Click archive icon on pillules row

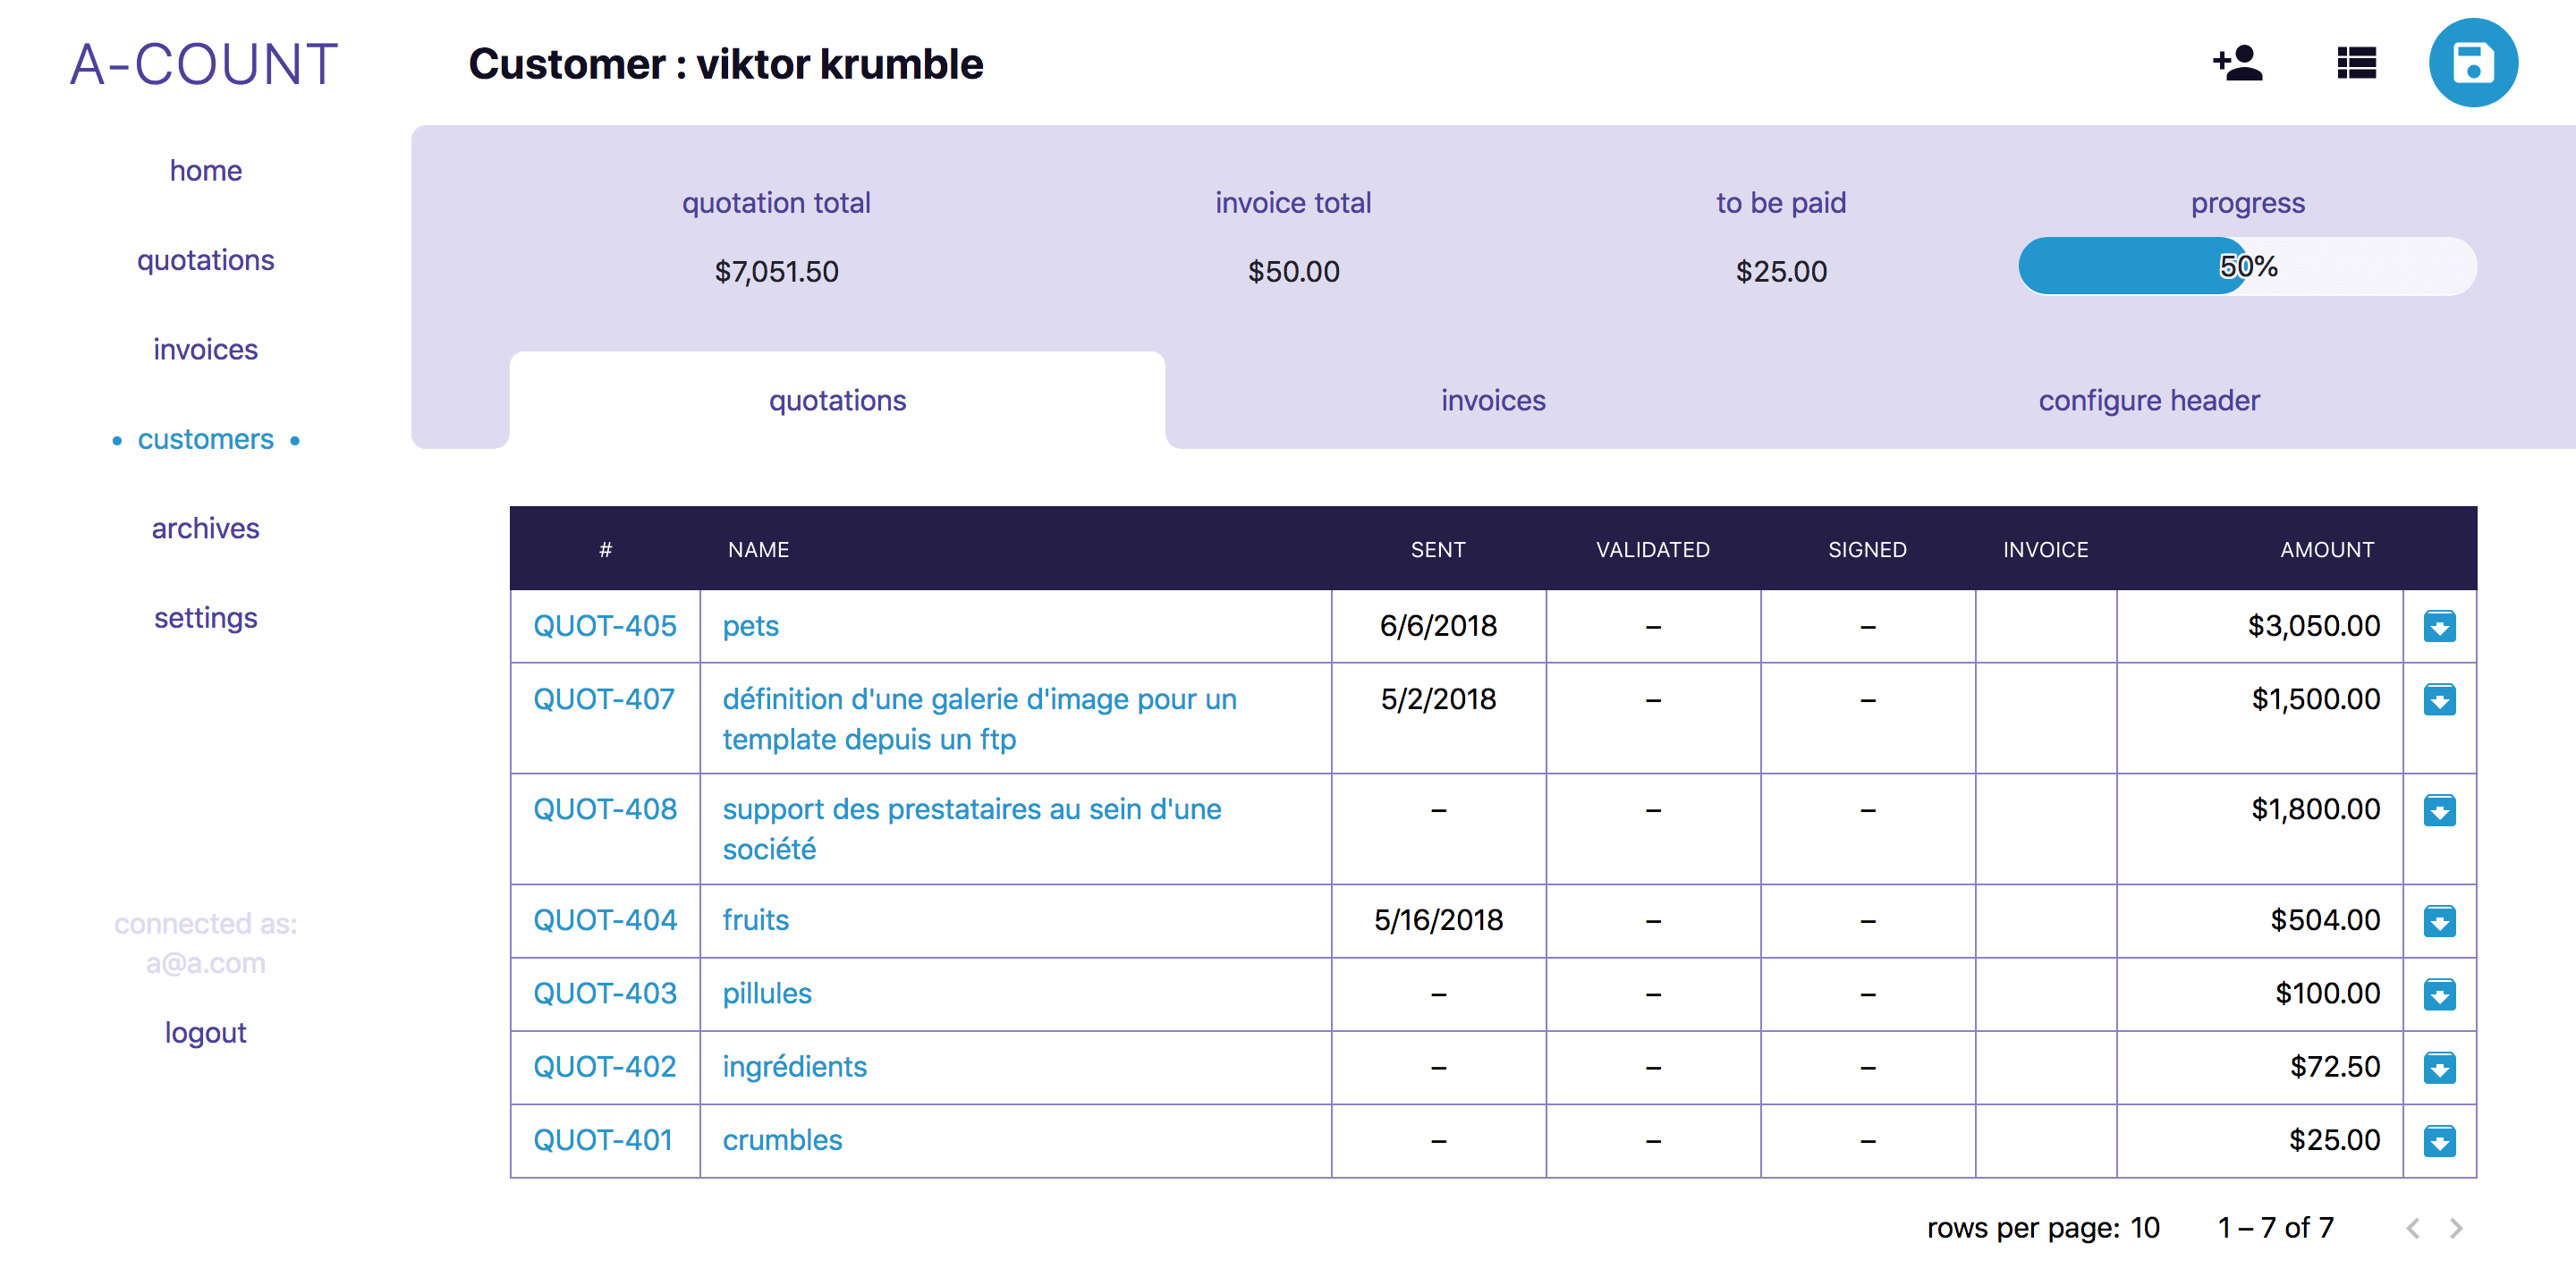point(2438,994)
